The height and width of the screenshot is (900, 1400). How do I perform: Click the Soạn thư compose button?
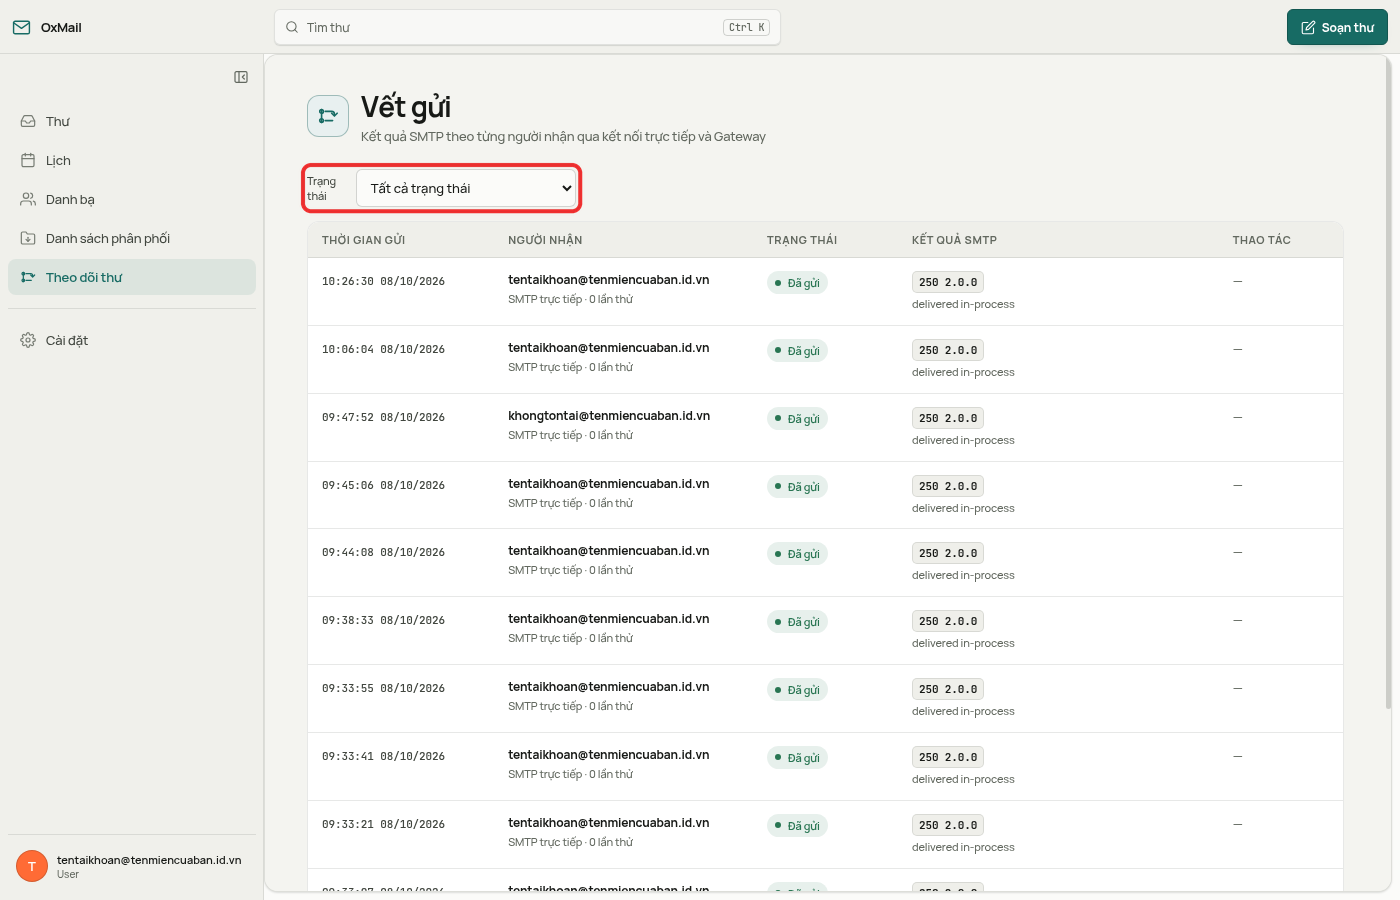click(x=1337, y=27)
